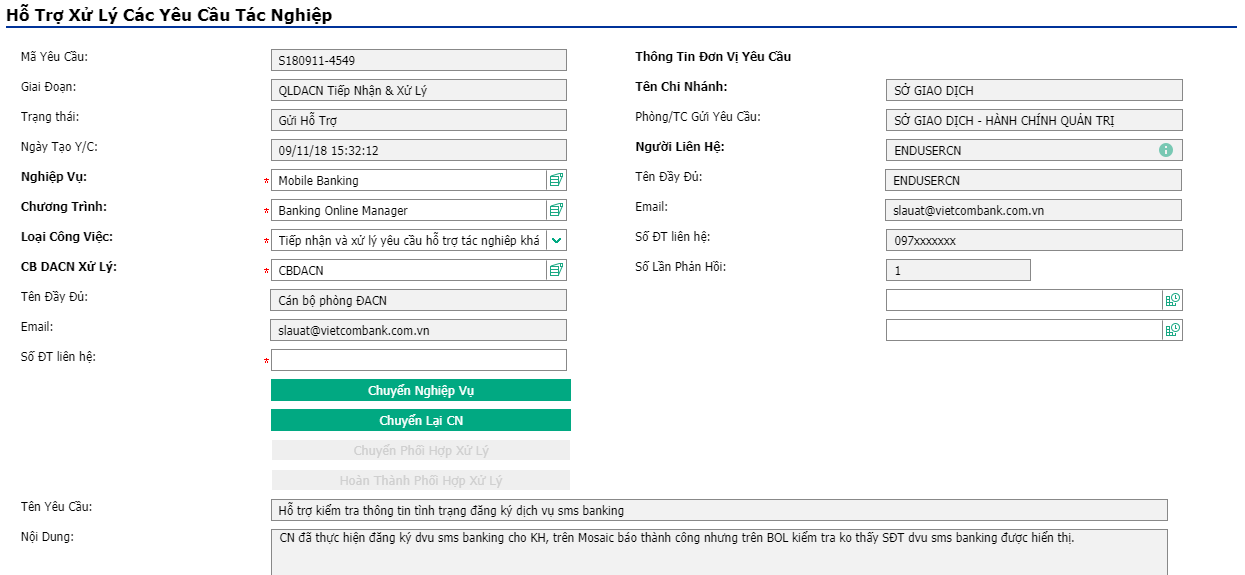Open the lookup icon beside CBDACN field

tap(556, 270)
